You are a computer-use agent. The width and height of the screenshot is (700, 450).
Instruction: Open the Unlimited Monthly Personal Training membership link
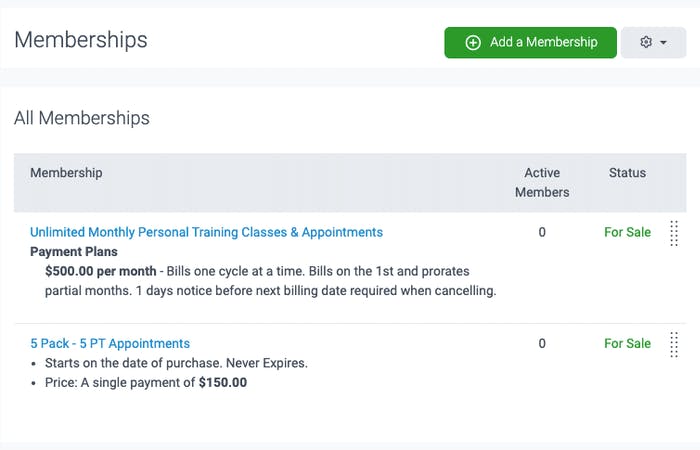[x=206, y=232]
